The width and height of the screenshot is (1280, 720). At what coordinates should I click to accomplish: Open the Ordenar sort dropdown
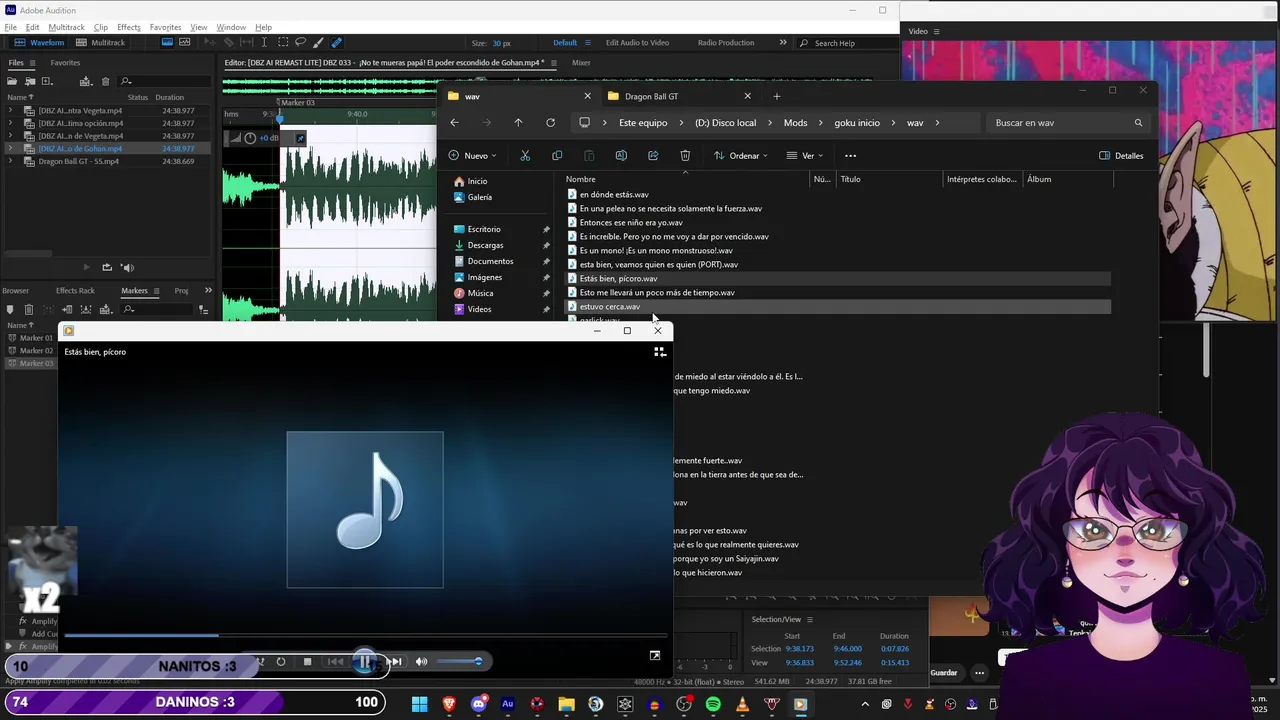(x=741, y=156)
